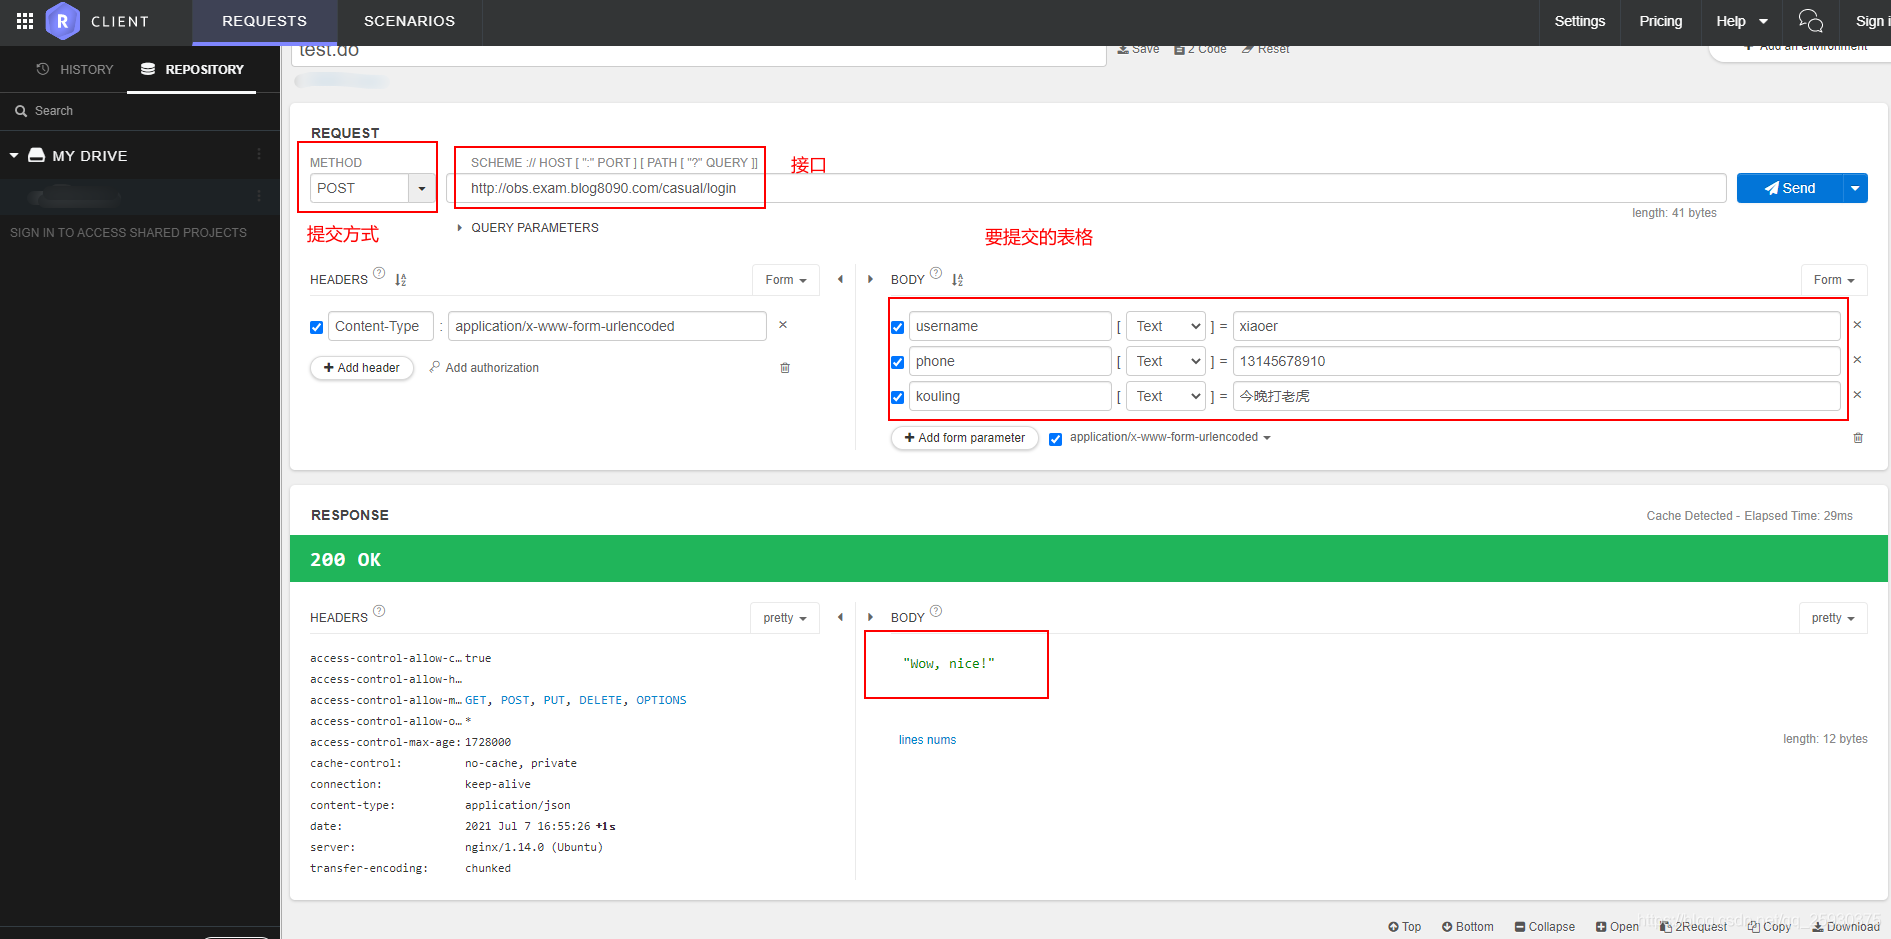The image size is (1891, 939).
Task: Open the chat feedback bubble icon
Action: pyautogui.click(x=1810, y=21)
